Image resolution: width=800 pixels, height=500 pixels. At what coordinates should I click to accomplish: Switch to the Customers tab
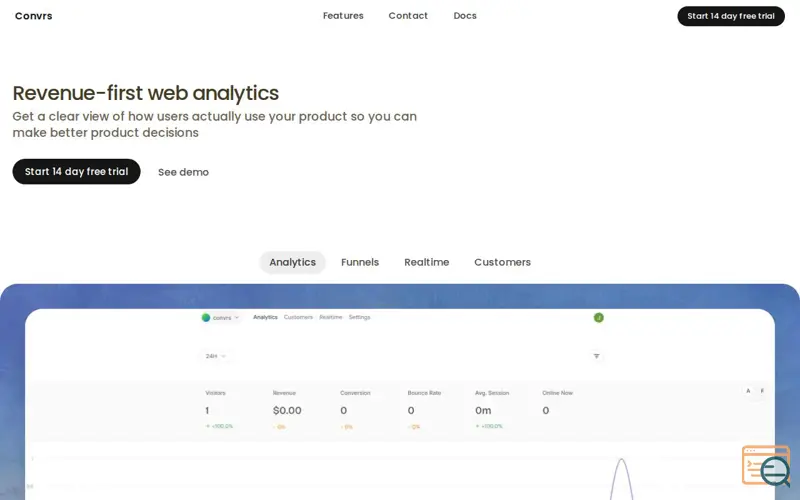[503, 262]
